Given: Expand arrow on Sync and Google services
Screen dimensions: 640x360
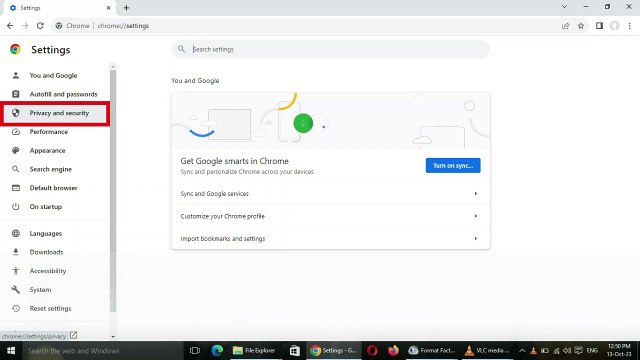Looking at the screenshot, I should (x=476, y=193).
